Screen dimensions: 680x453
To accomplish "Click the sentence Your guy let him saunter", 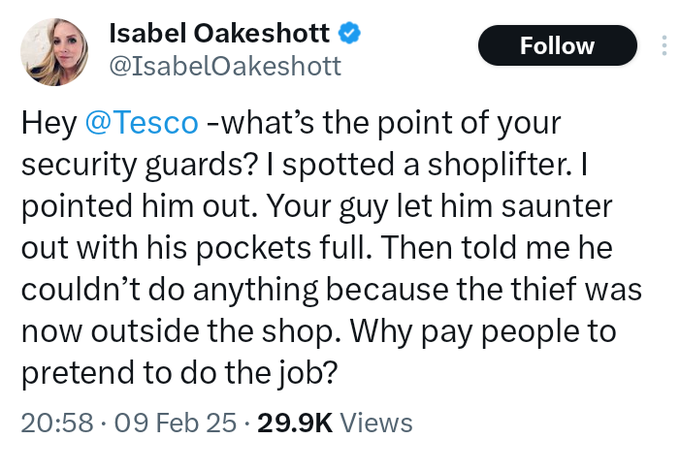I will pos(439,206).
